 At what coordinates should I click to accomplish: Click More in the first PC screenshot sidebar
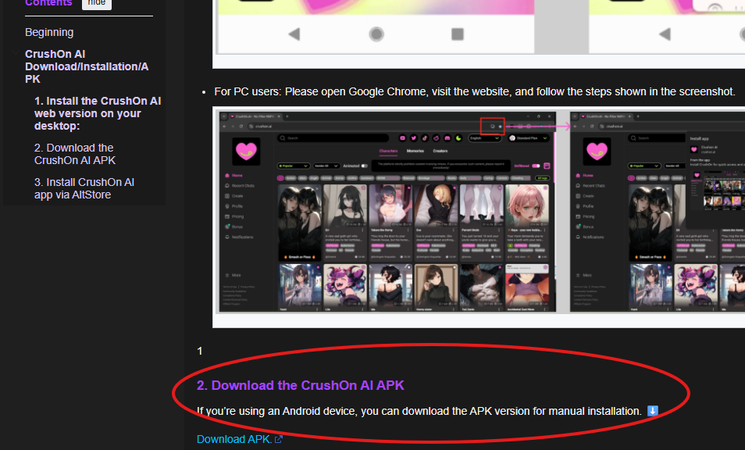(x=233, y=275)
